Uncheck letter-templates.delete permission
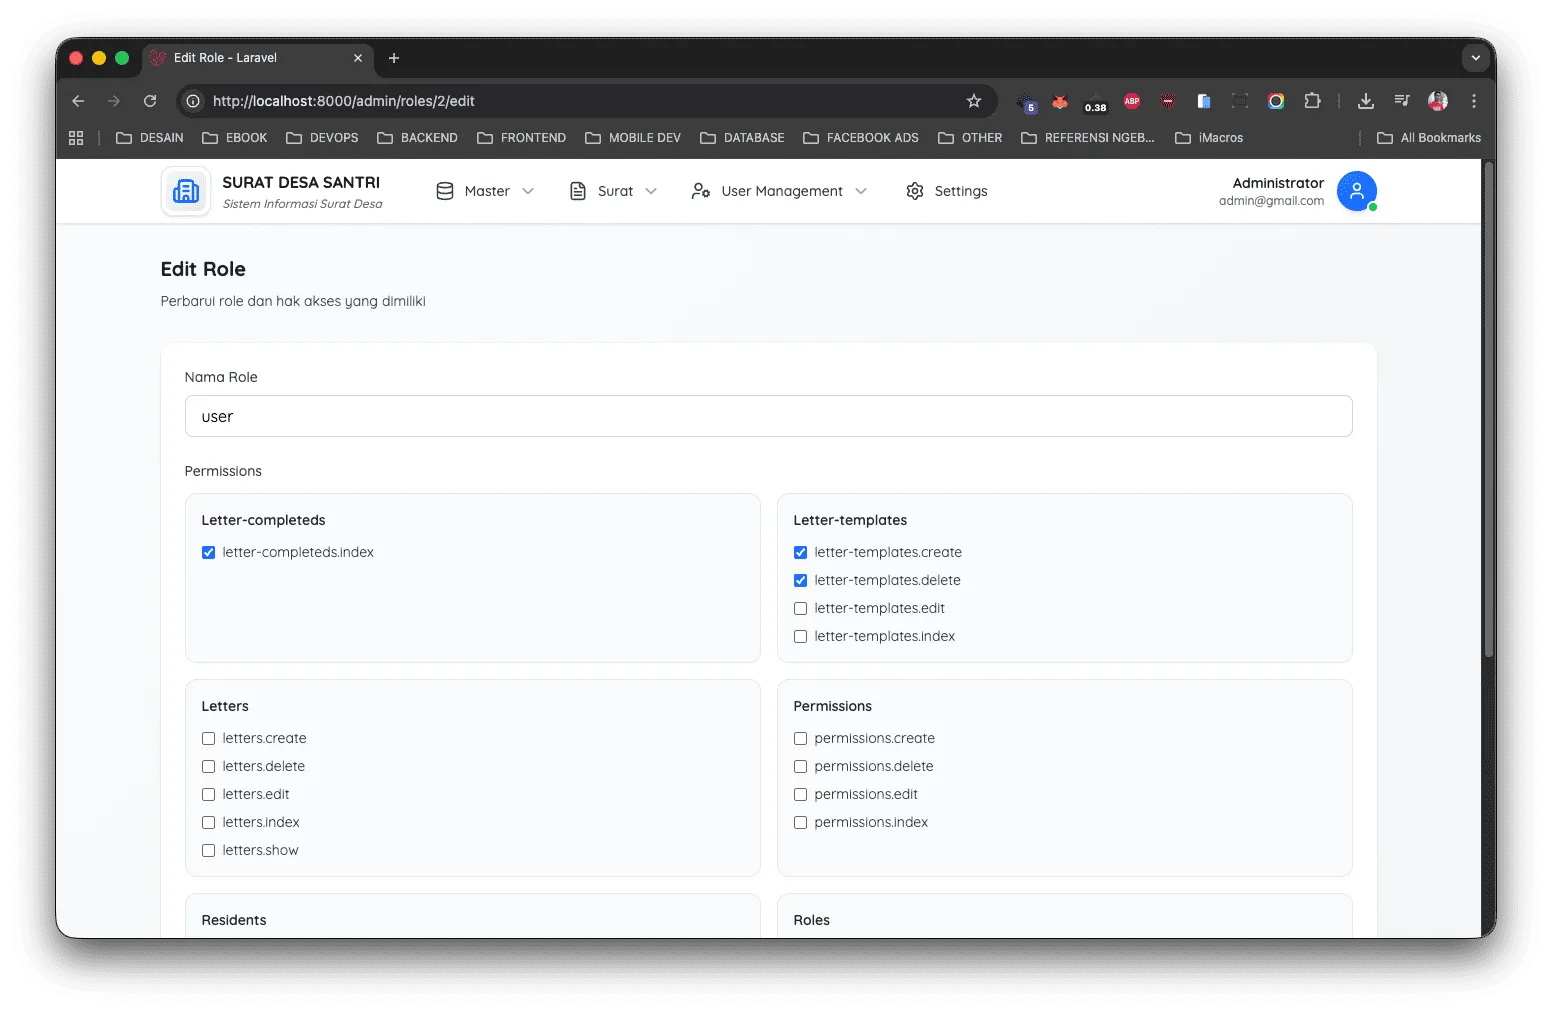The width and height of the screenshot is (1552, 1012). [800, 580]
